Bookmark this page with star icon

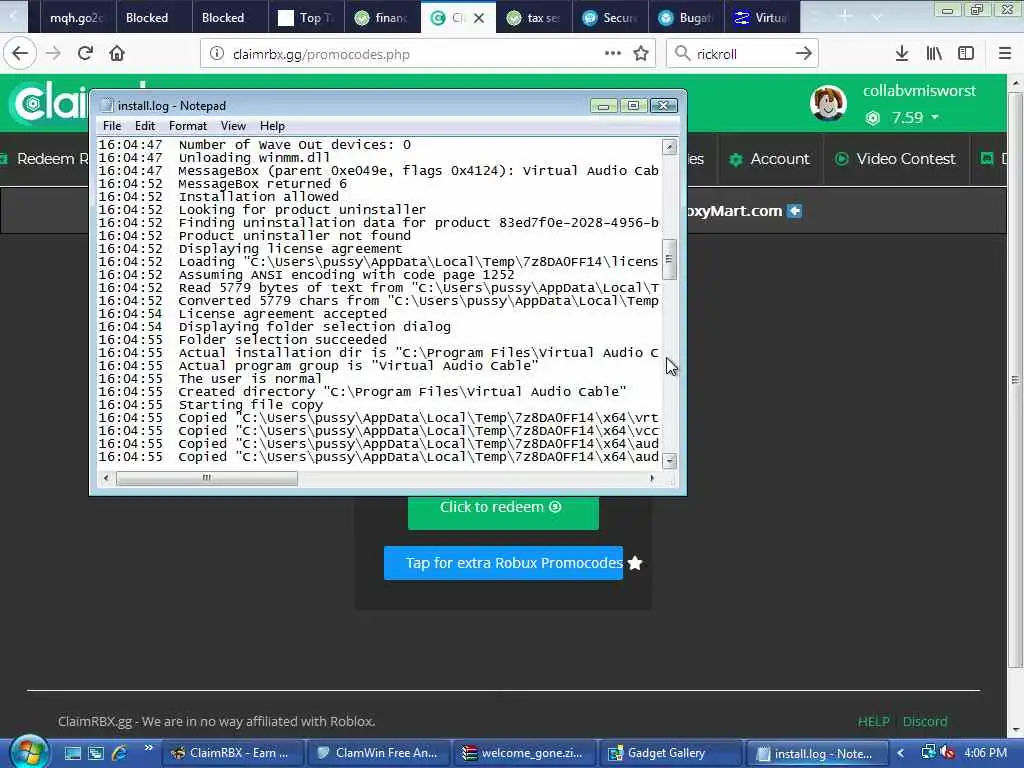tap(641, 54)
